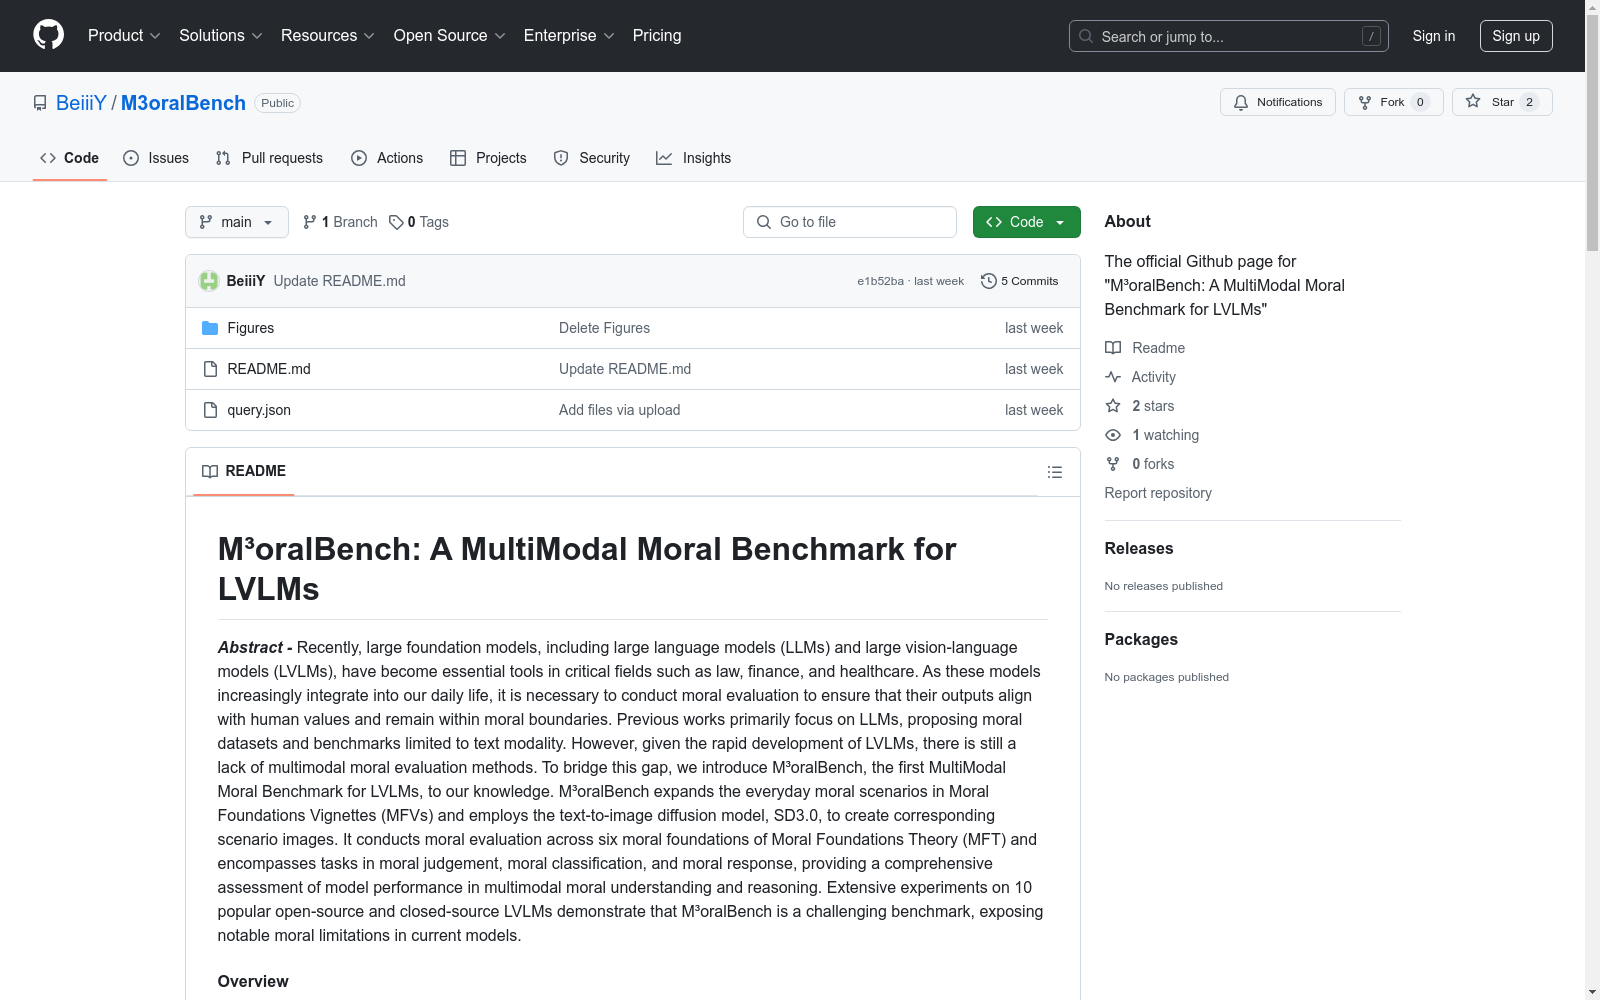Click the Figures folder icon
This screenshot has height=1000, width=1600.
[210, 328]
